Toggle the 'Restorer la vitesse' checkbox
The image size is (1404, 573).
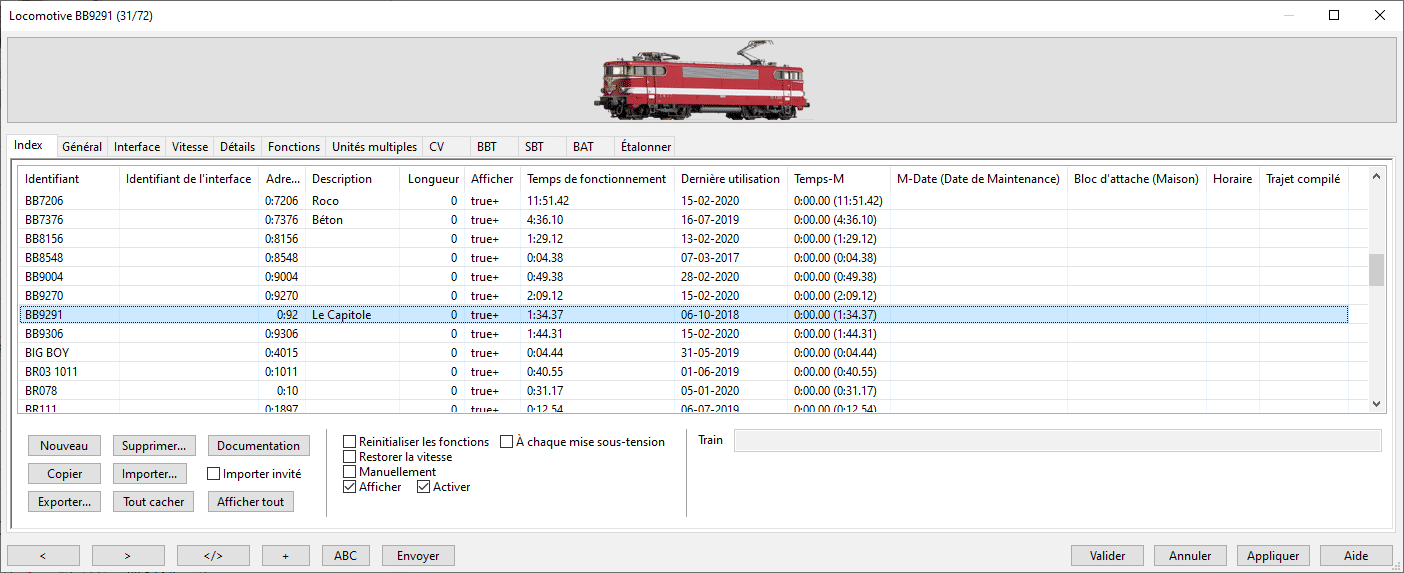tap(350, 457)
